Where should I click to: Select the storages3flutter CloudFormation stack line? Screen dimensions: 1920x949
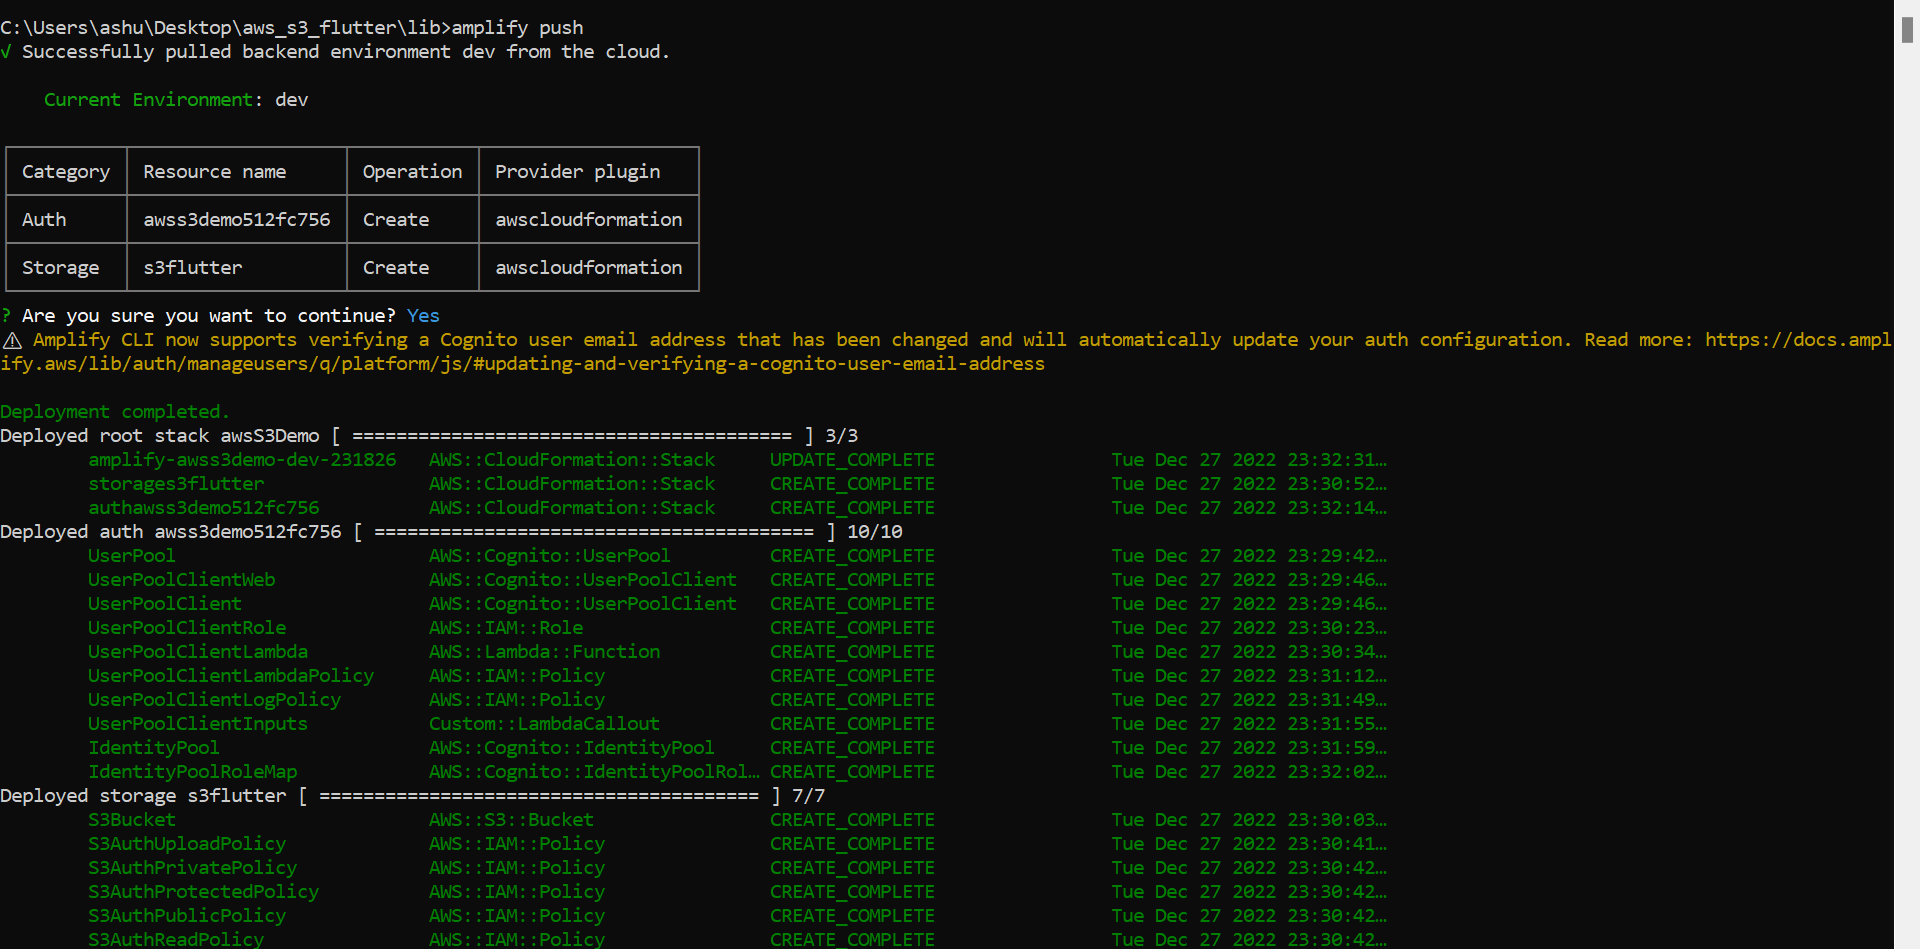click(x=175, y=483)
